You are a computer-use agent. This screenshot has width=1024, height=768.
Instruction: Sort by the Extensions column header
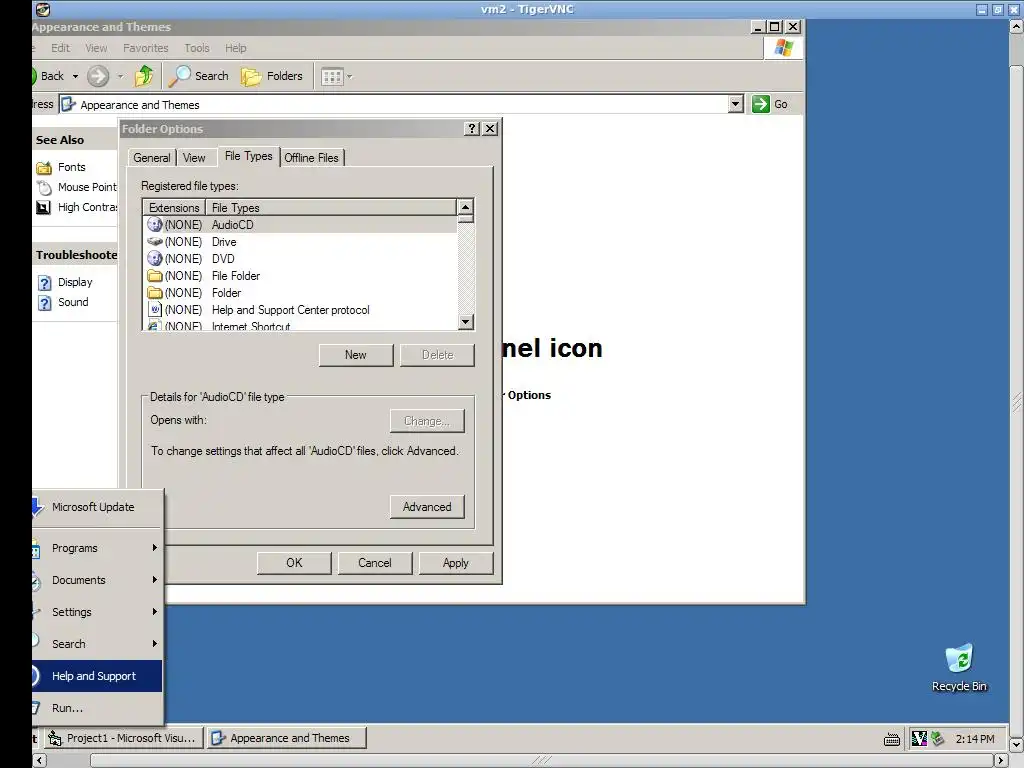174,208
